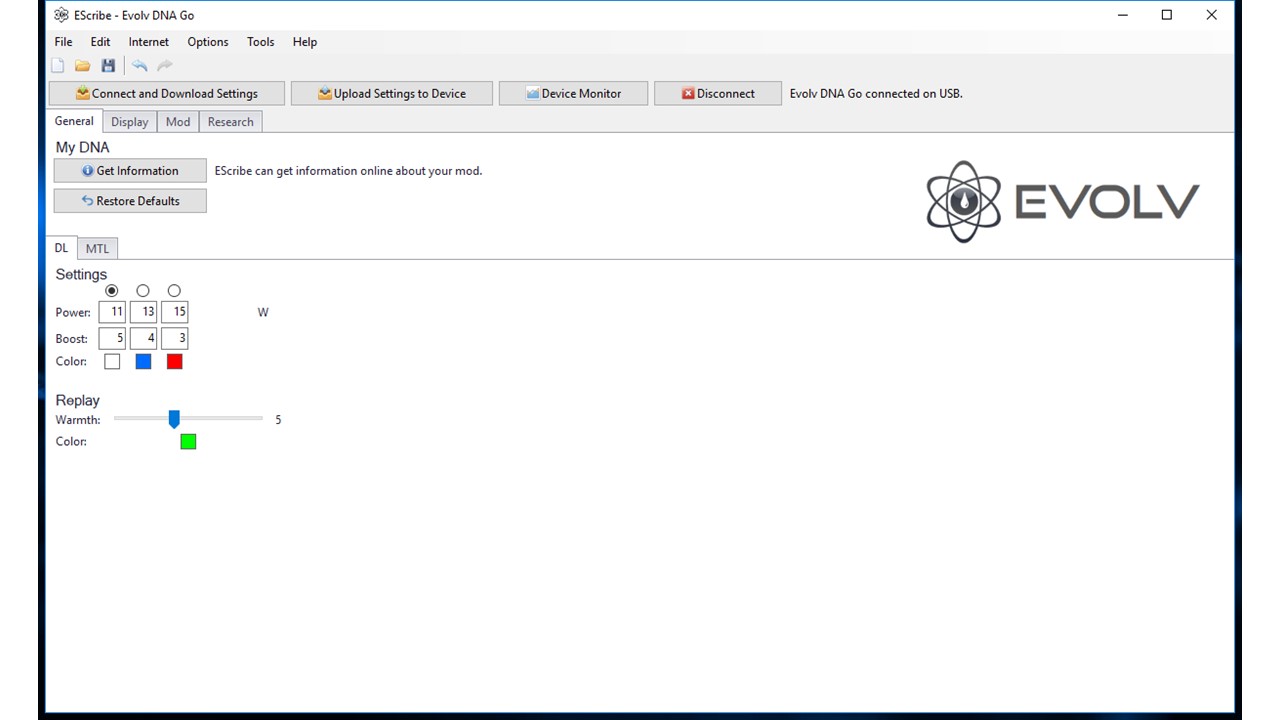Click the W unit label next to Power
The height and width of the screenshot is (720, 1280).
coord(263,312)
